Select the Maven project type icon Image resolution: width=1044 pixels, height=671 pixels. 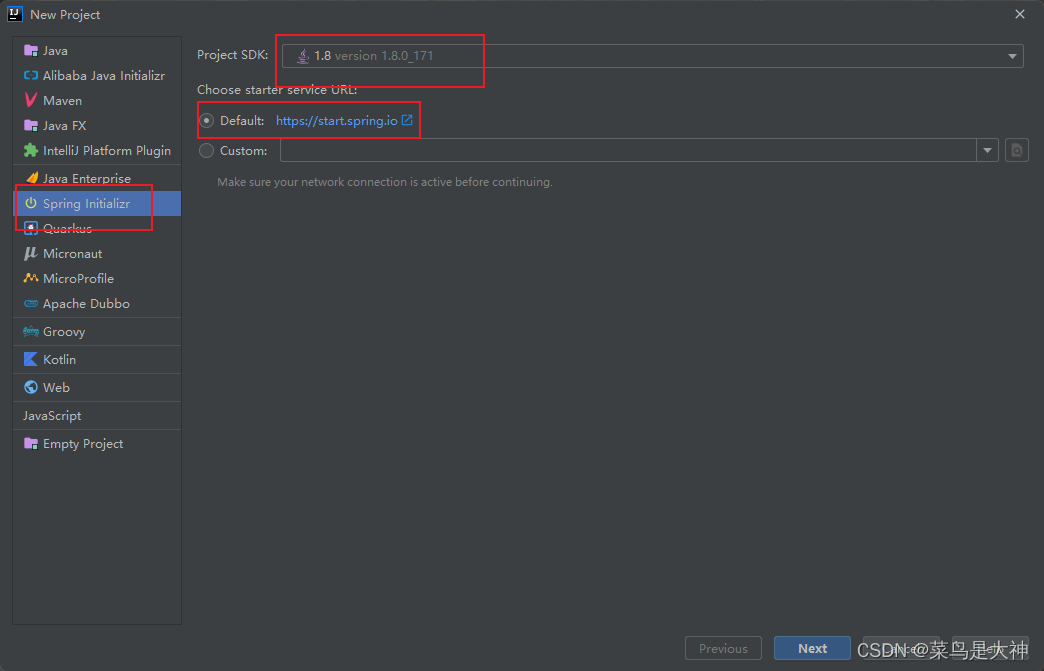pos(33,100)
